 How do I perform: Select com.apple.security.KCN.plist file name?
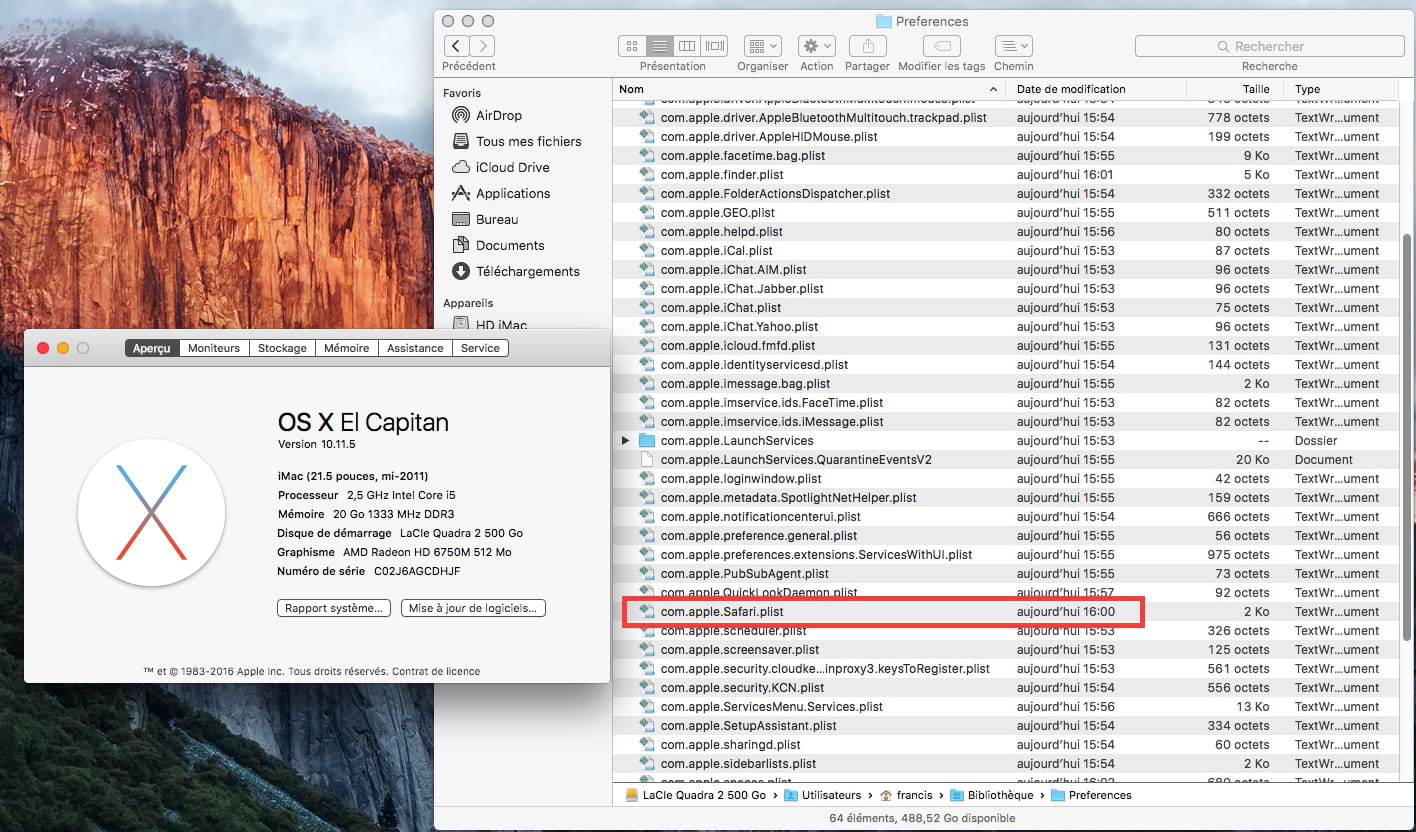pyautogui.click(x=742, y=688)
